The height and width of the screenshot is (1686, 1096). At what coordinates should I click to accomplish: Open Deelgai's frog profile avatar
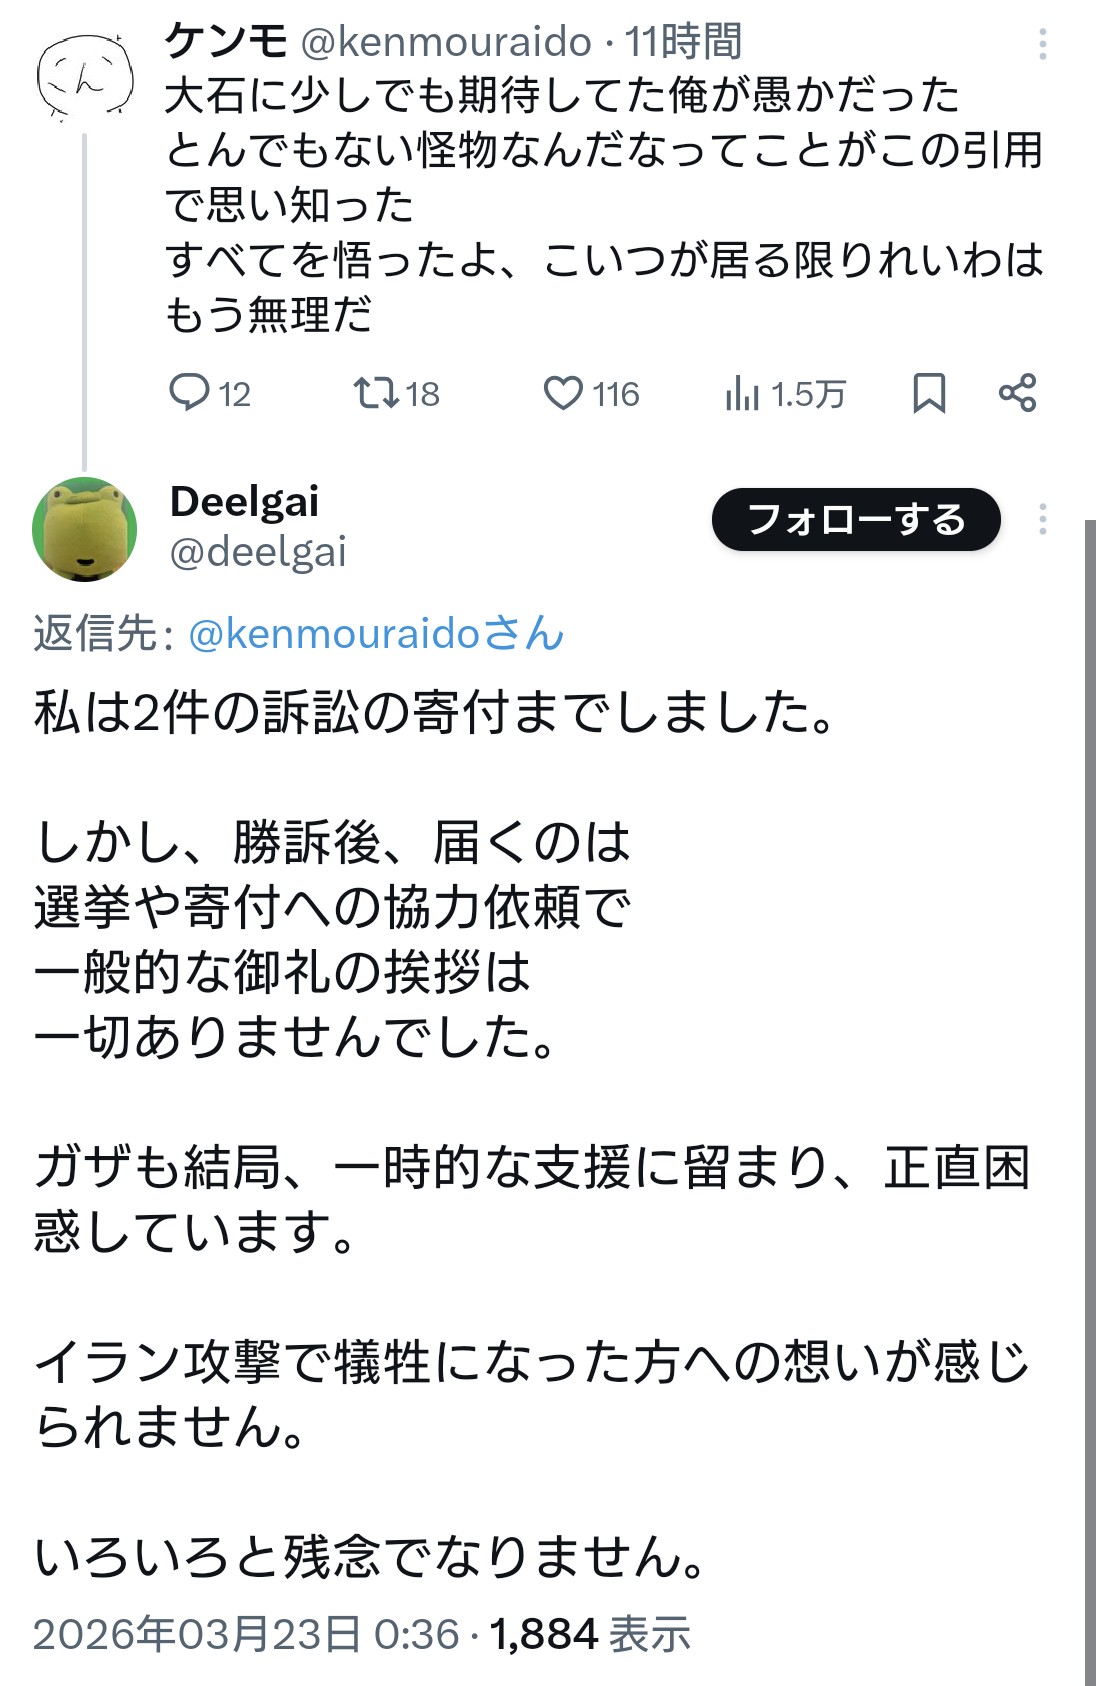pyautogui.click(x=85, y=529)
